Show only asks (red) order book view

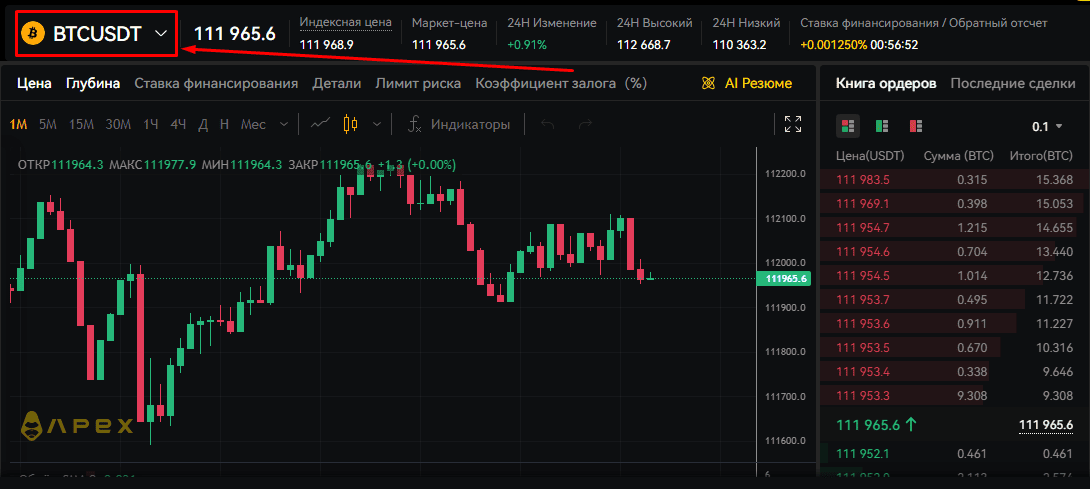click(916, 126)
